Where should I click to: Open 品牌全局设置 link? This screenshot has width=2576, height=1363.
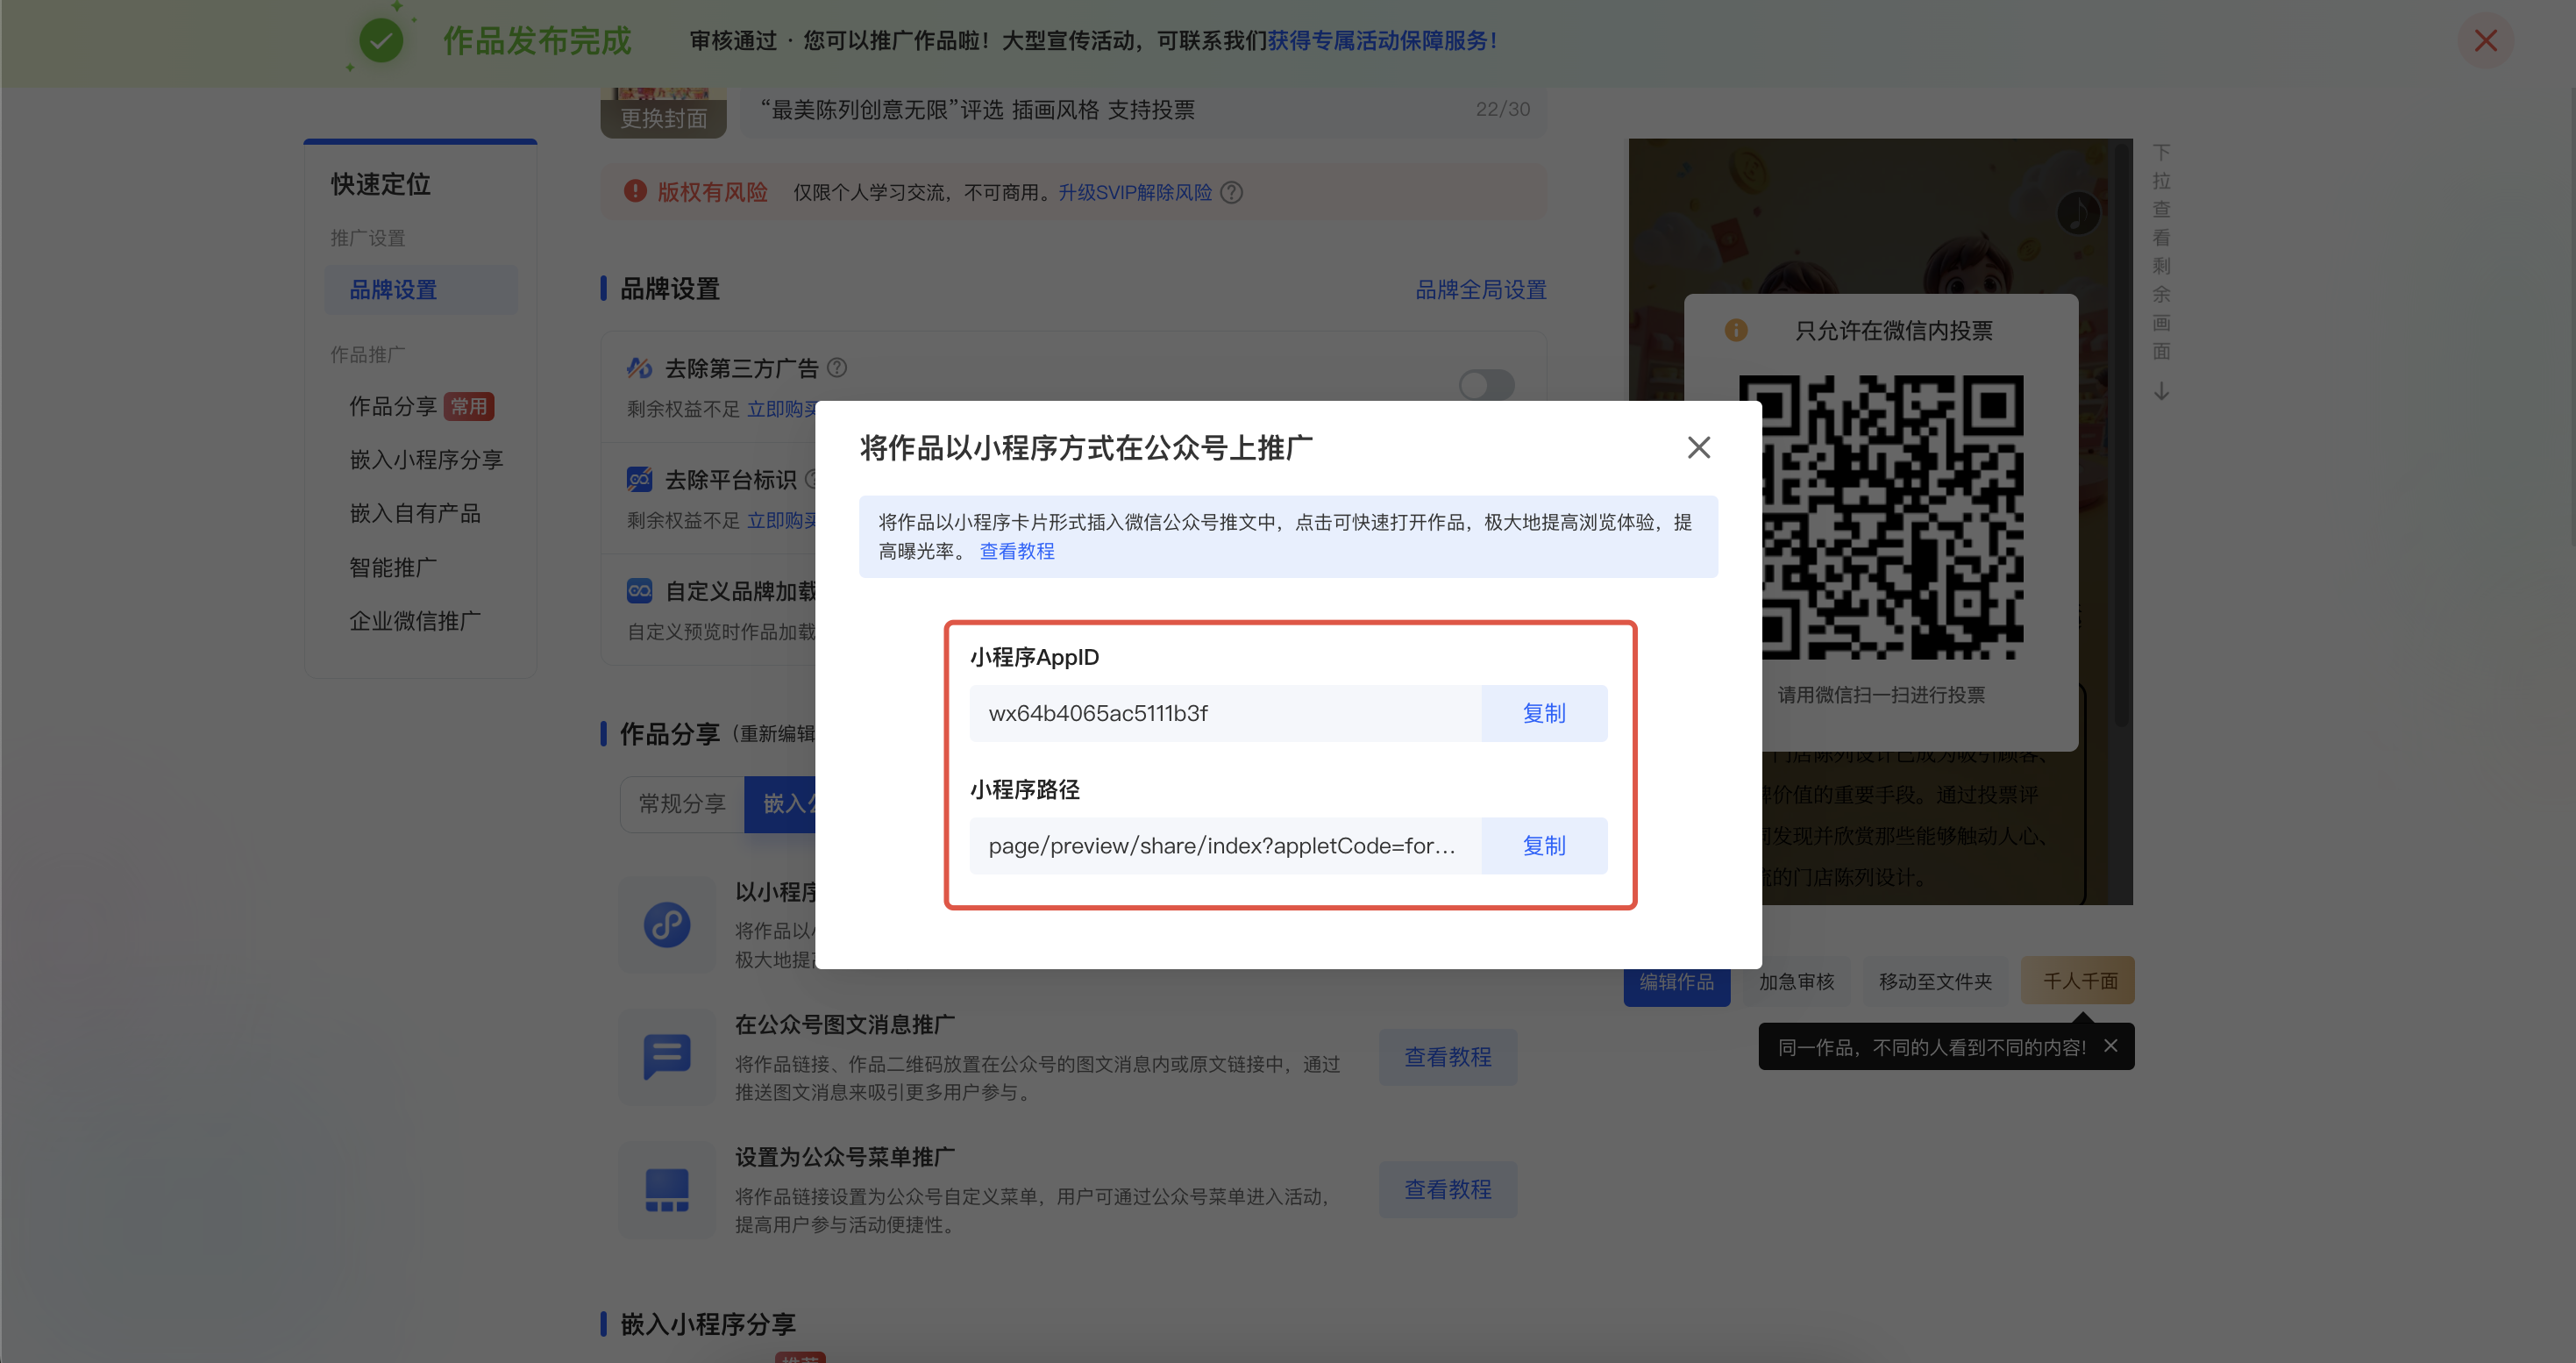point(1480,290)
